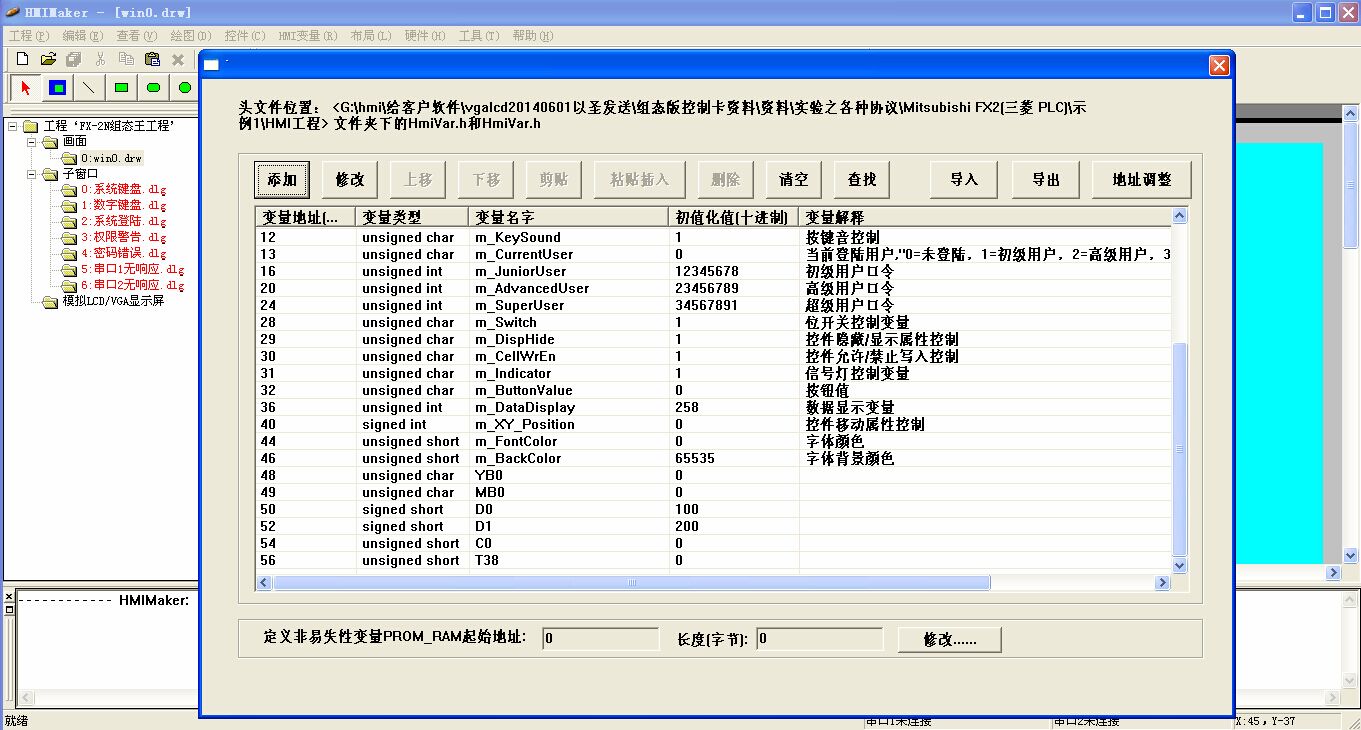Select the diagonal line drawing tool
The image size is (1361, 730).
89,88
